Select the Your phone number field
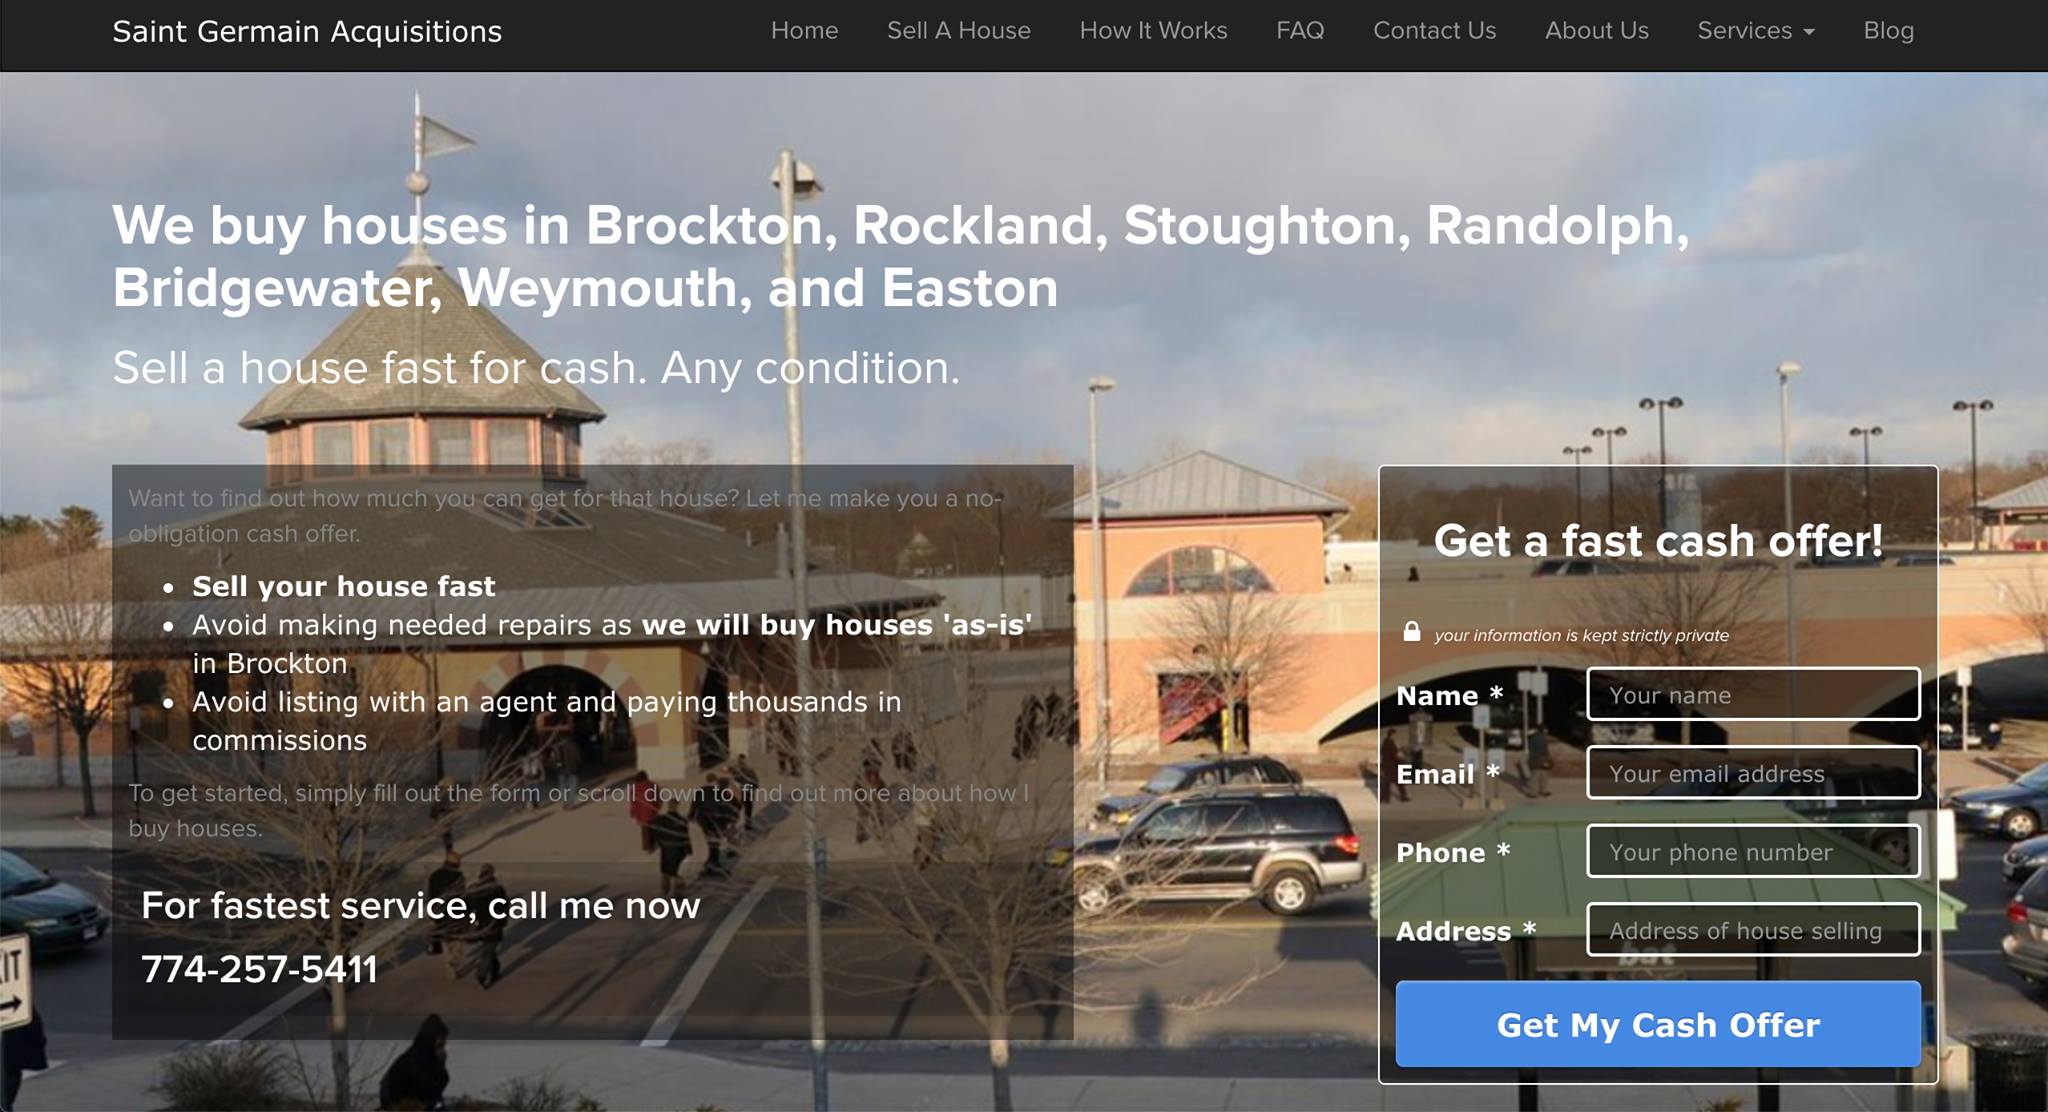Screen dimensions: 2048x1112 point(1753,851)
